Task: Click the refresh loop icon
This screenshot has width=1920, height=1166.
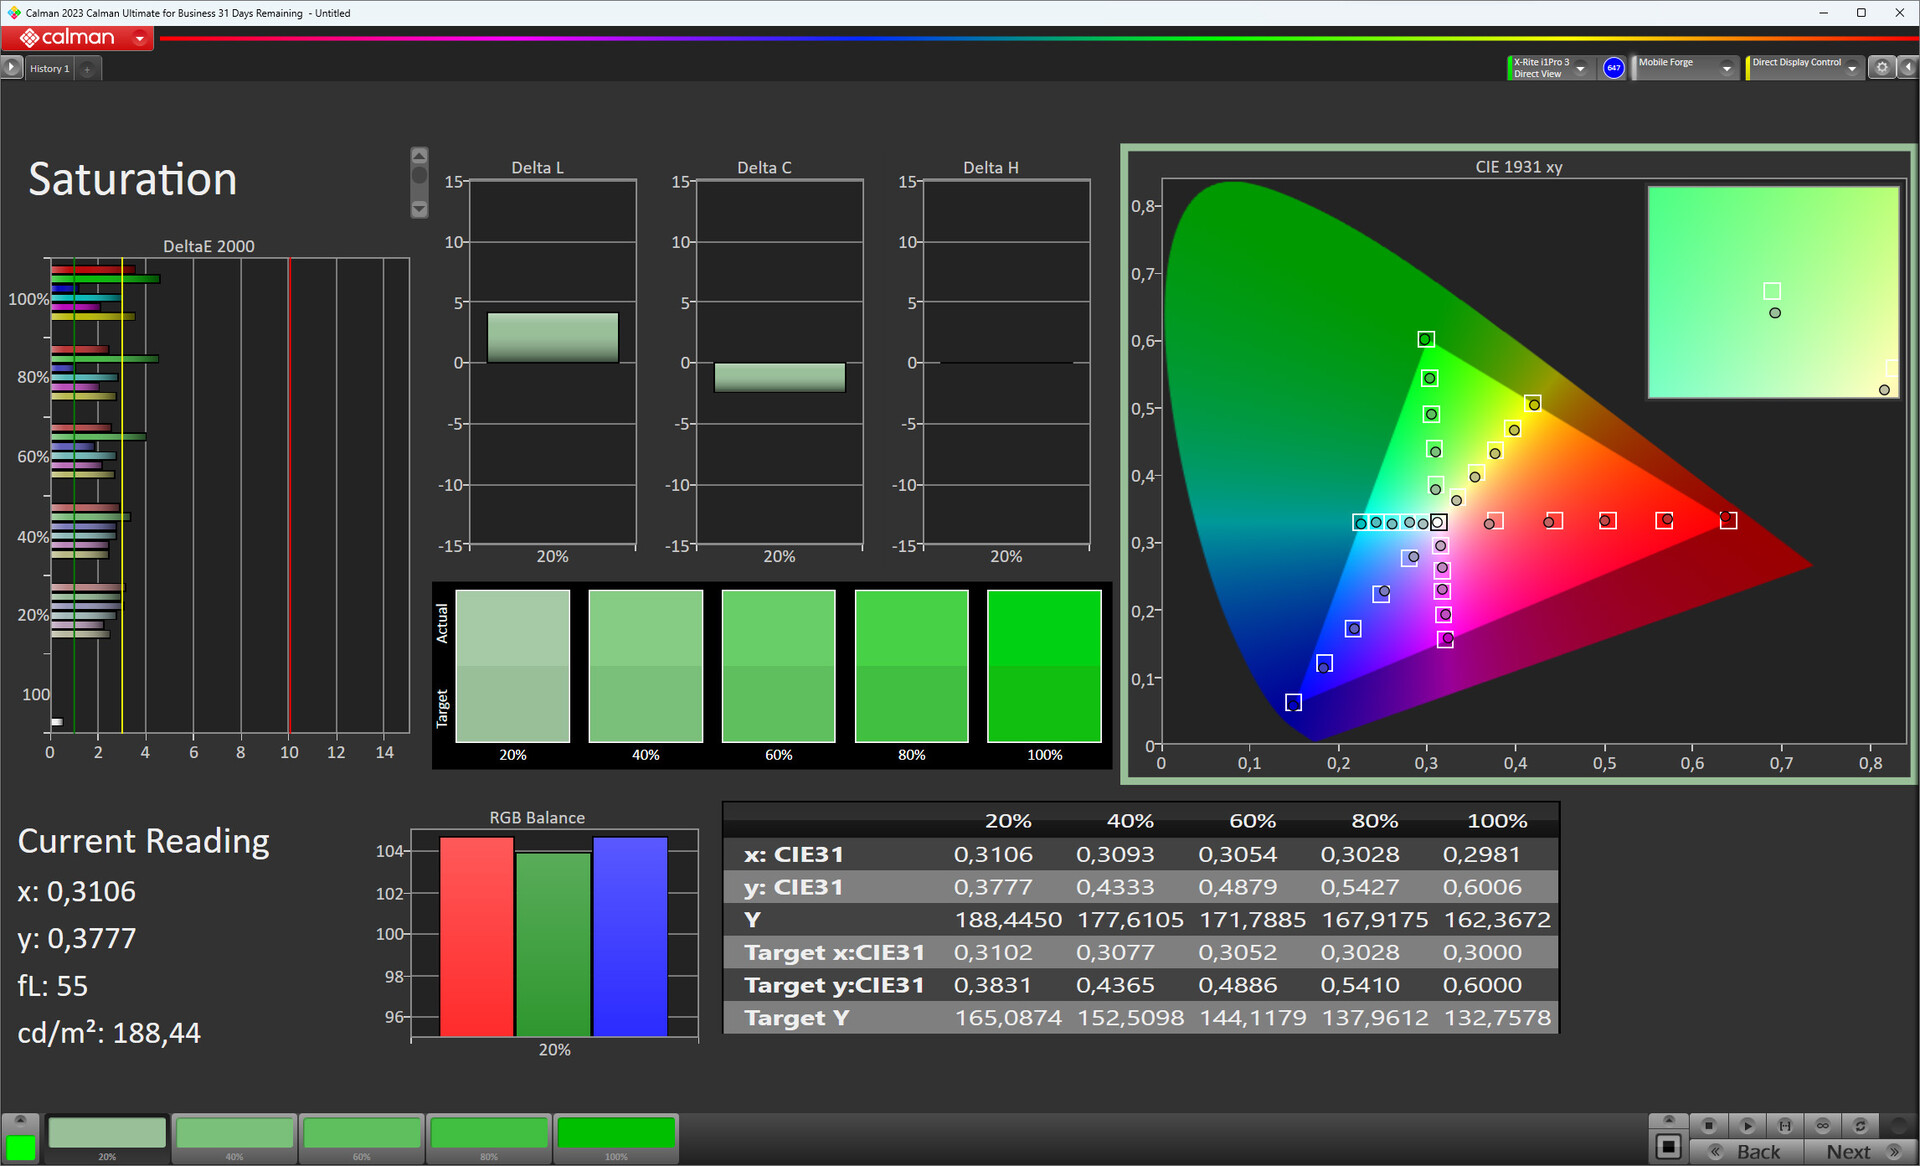Action: 1860,1125
